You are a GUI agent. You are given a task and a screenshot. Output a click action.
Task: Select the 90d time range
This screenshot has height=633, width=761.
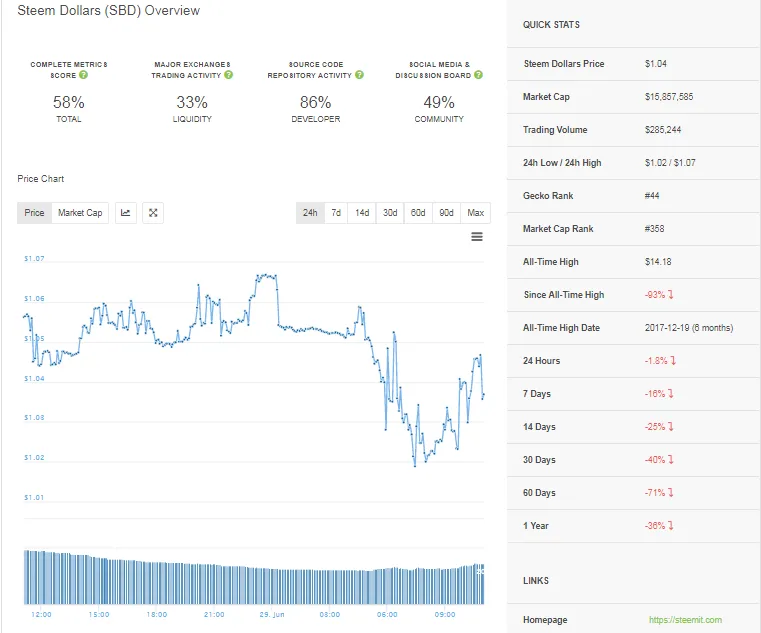(447, 213)
